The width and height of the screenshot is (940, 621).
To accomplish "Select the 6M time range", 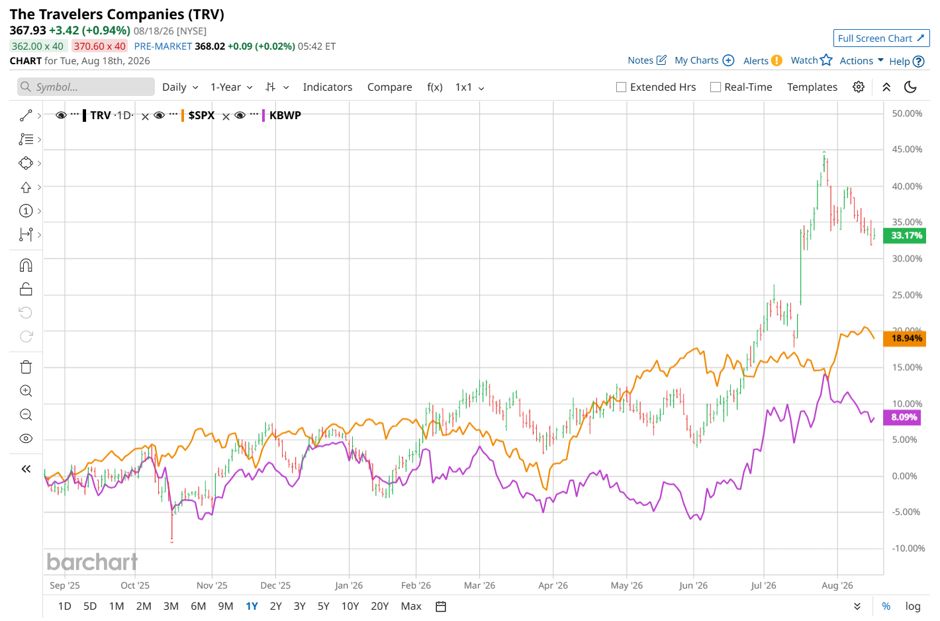I will [x=198, y=606].
